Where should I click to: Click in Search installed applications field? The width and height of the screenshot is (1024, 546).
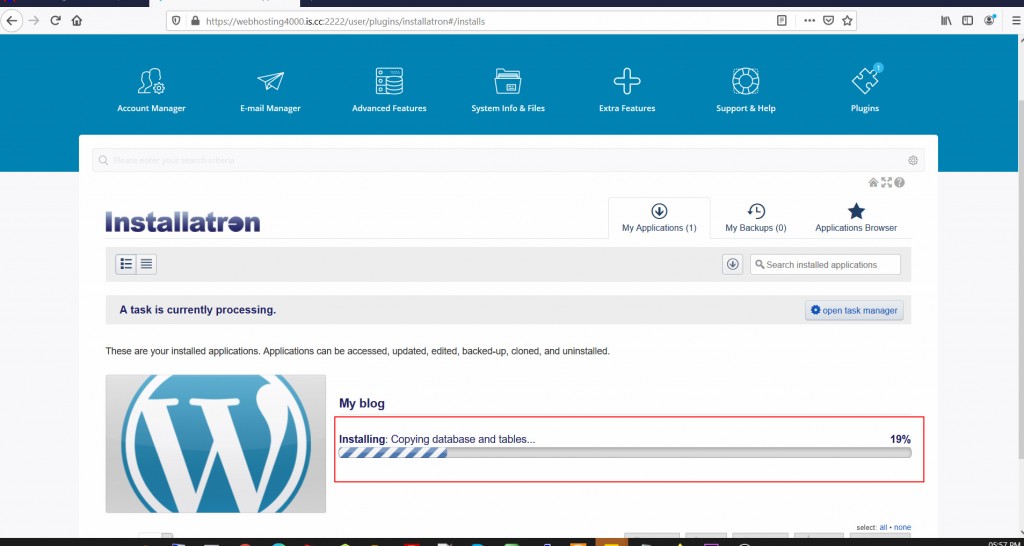coord(825,265)
